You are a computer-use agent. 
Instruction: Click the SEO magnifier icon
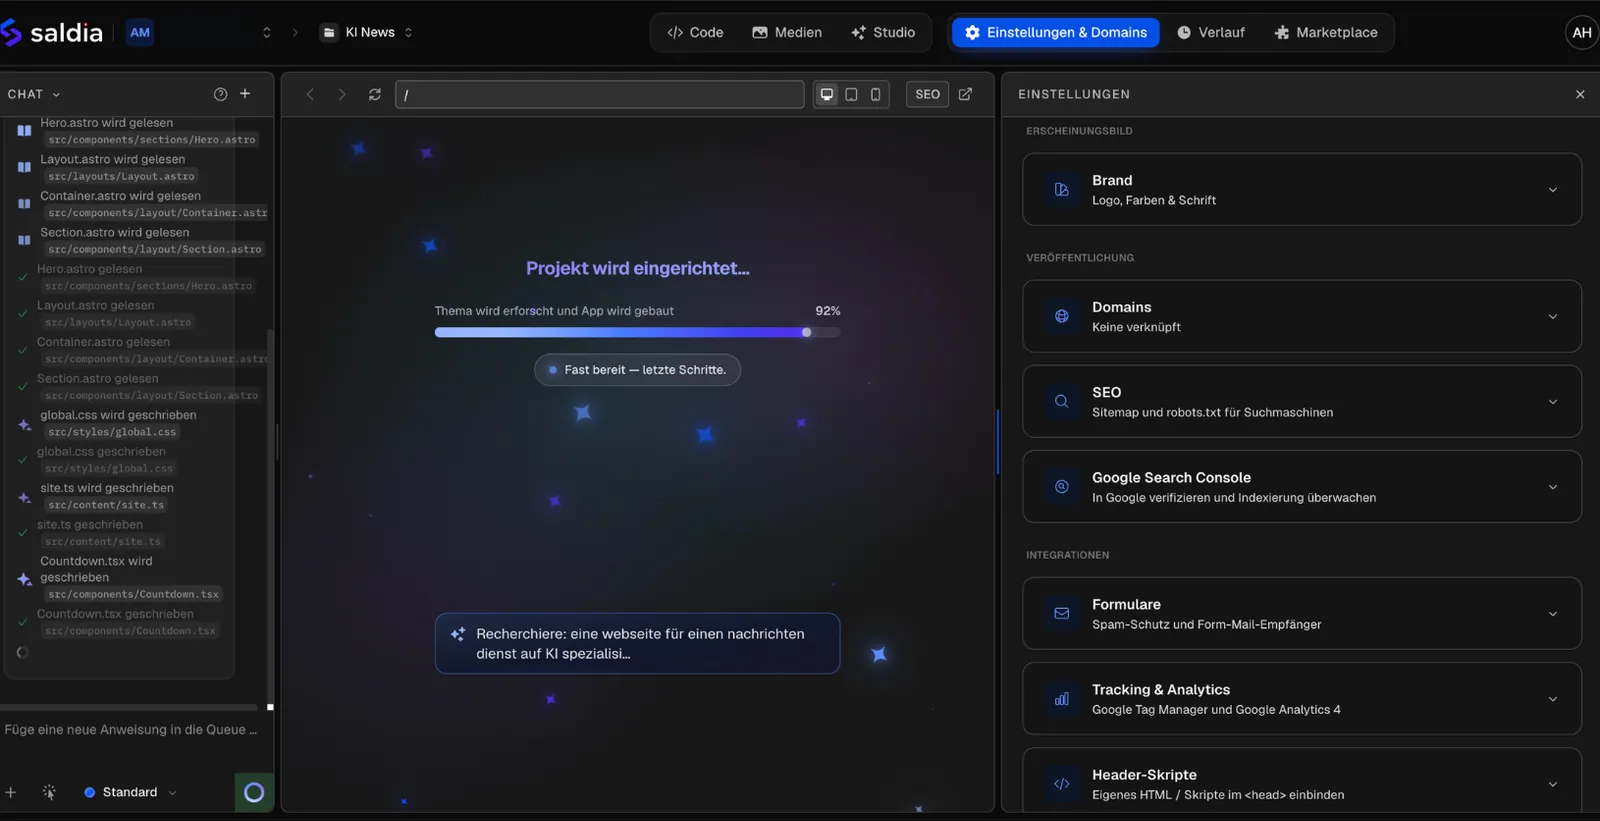[1062, 401]
